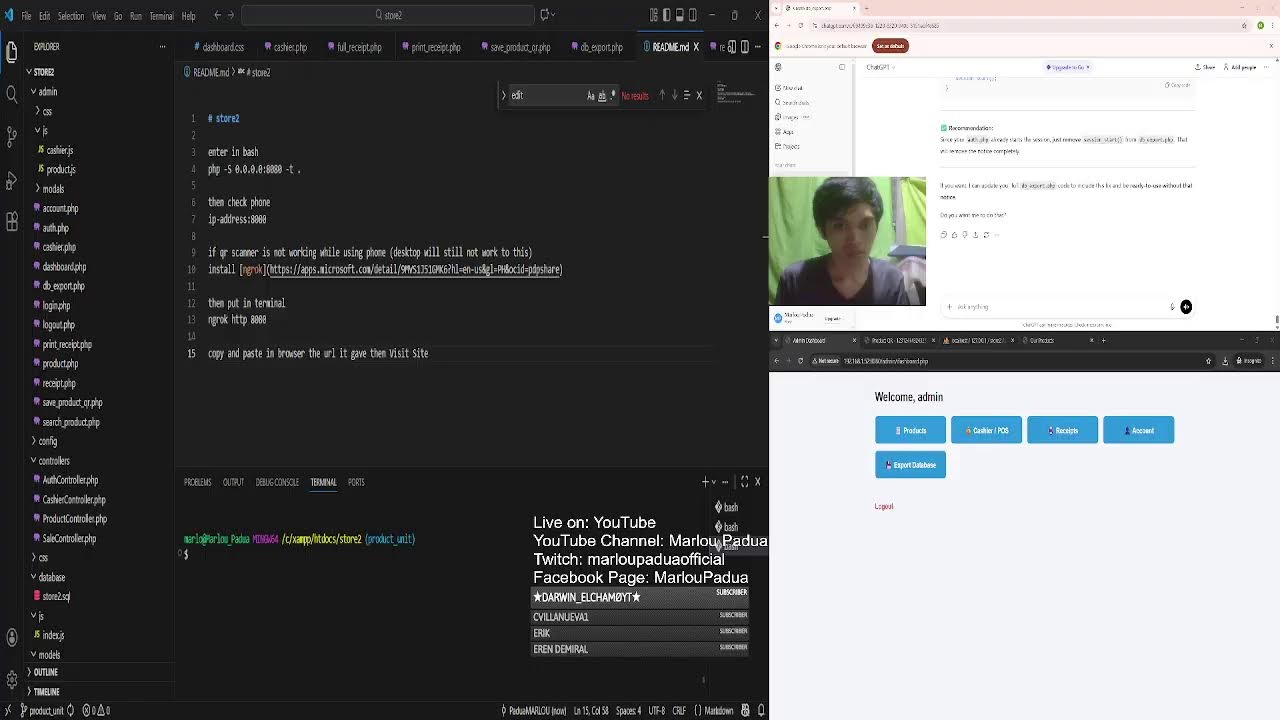
Task: Open the remote window indicator in status bar
Action: (x=8, y=711)
